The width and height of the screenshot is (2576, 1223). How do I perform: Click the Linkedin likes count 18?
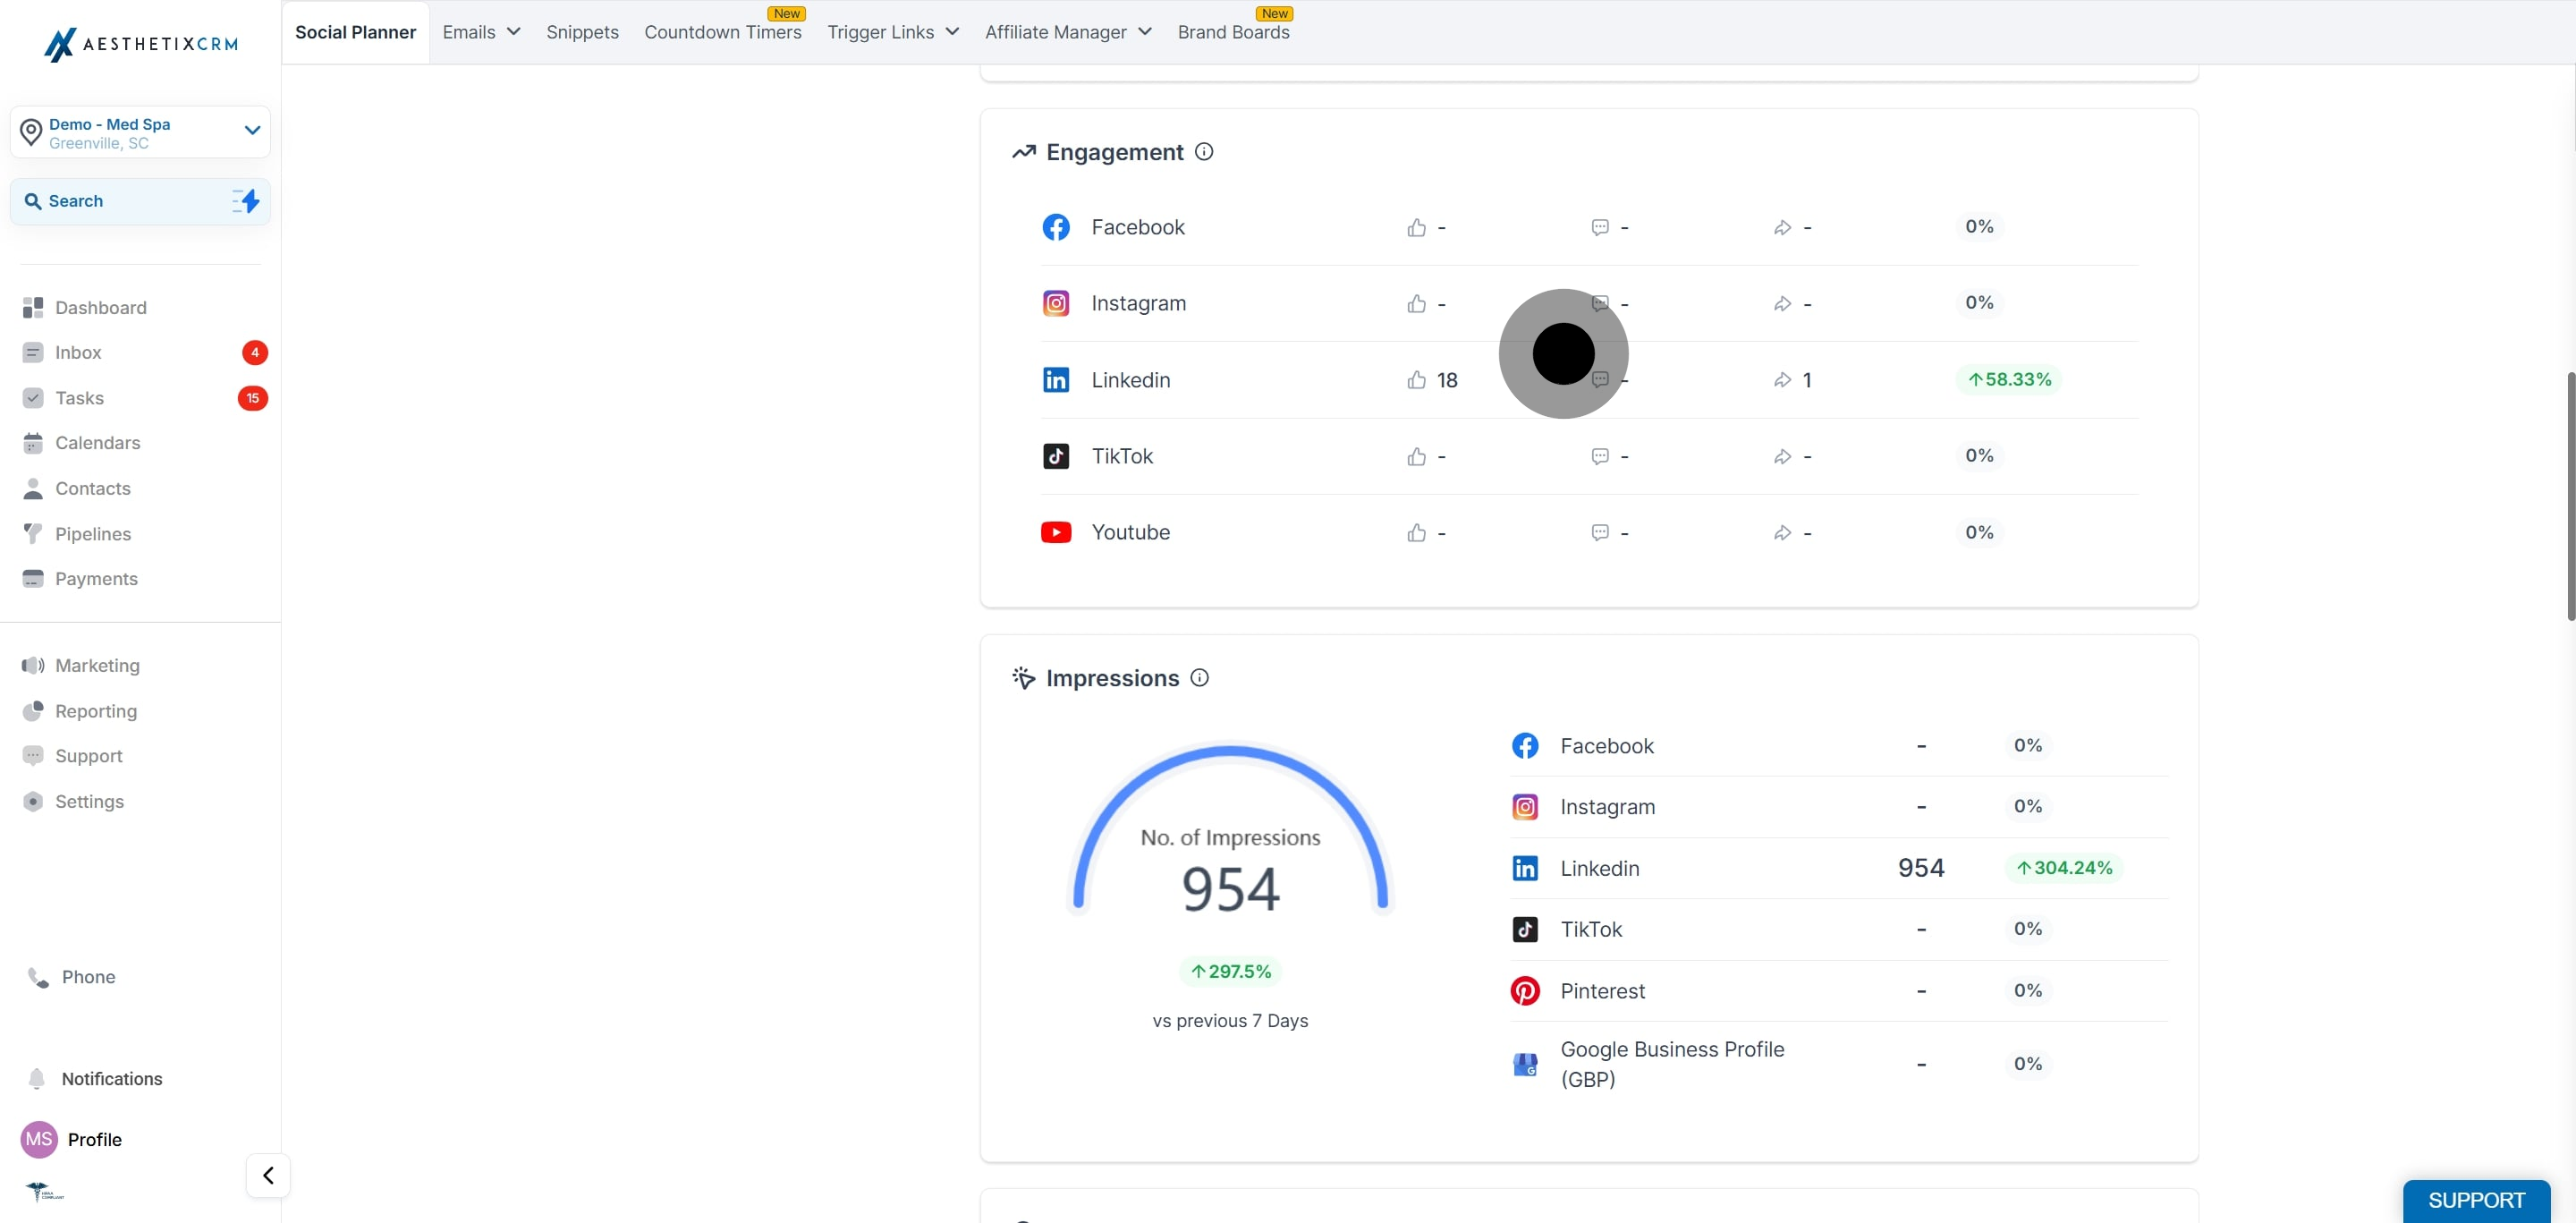[1447, 380]
